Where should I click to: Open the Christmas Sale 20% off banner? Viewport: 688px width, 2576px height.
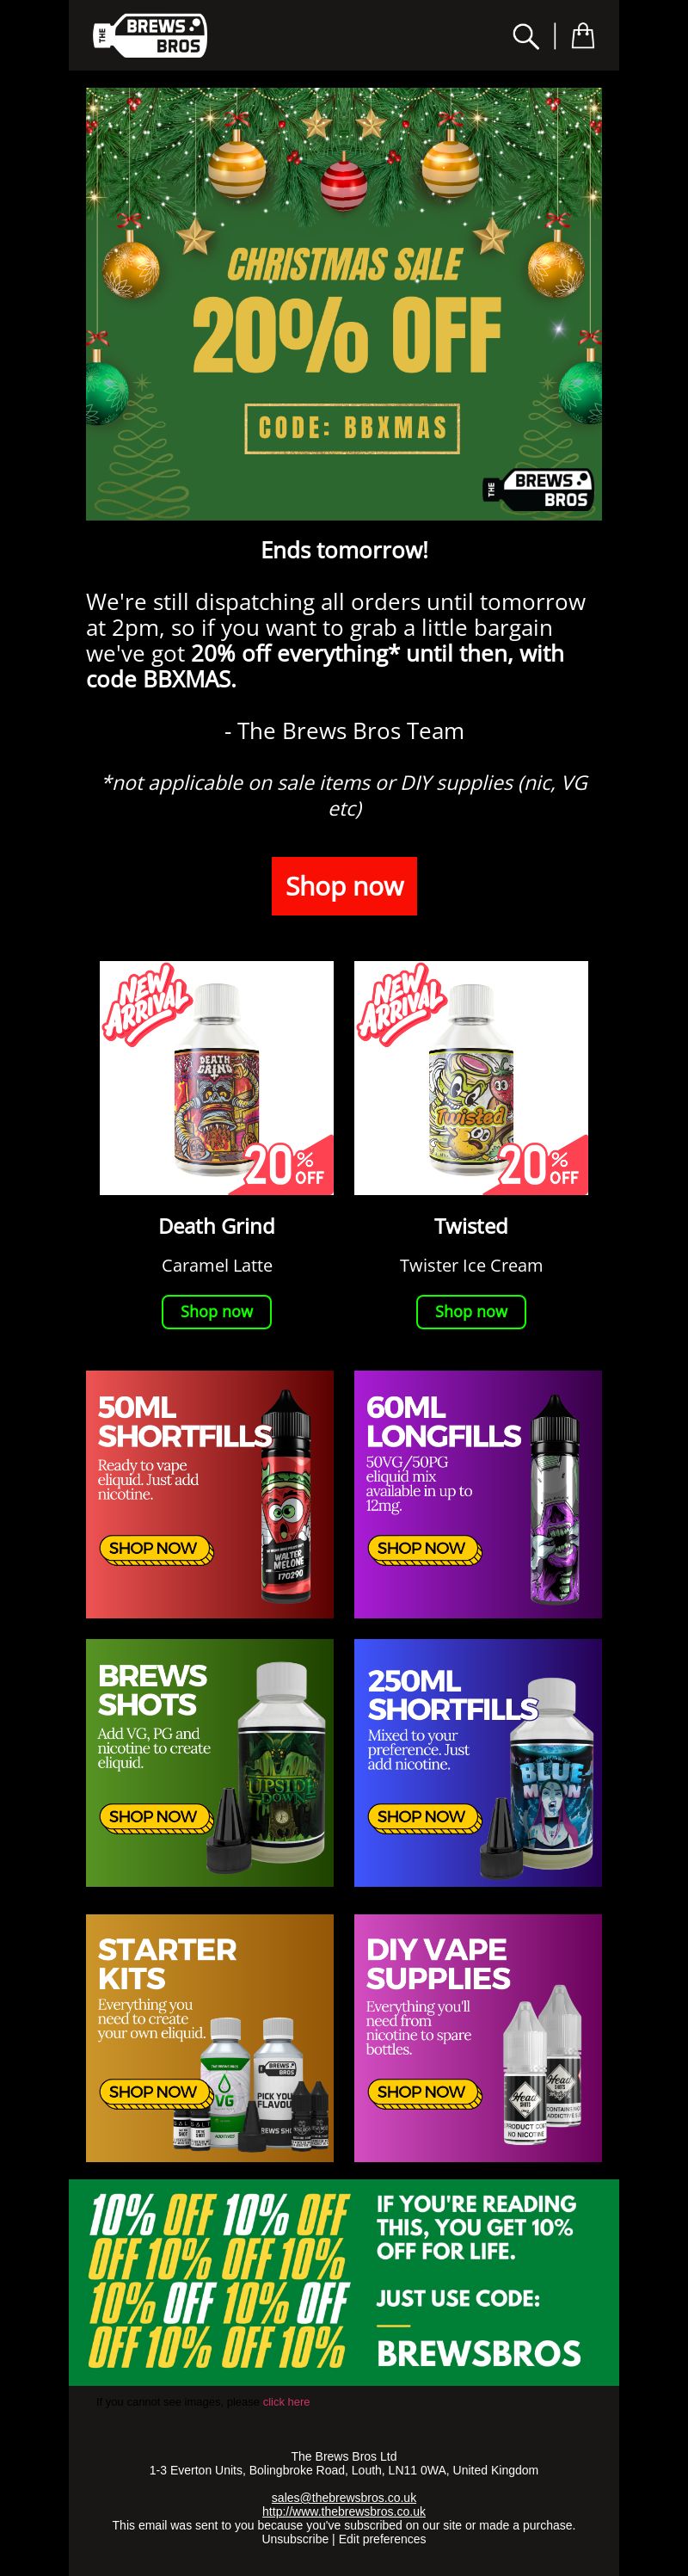point(344,304)
